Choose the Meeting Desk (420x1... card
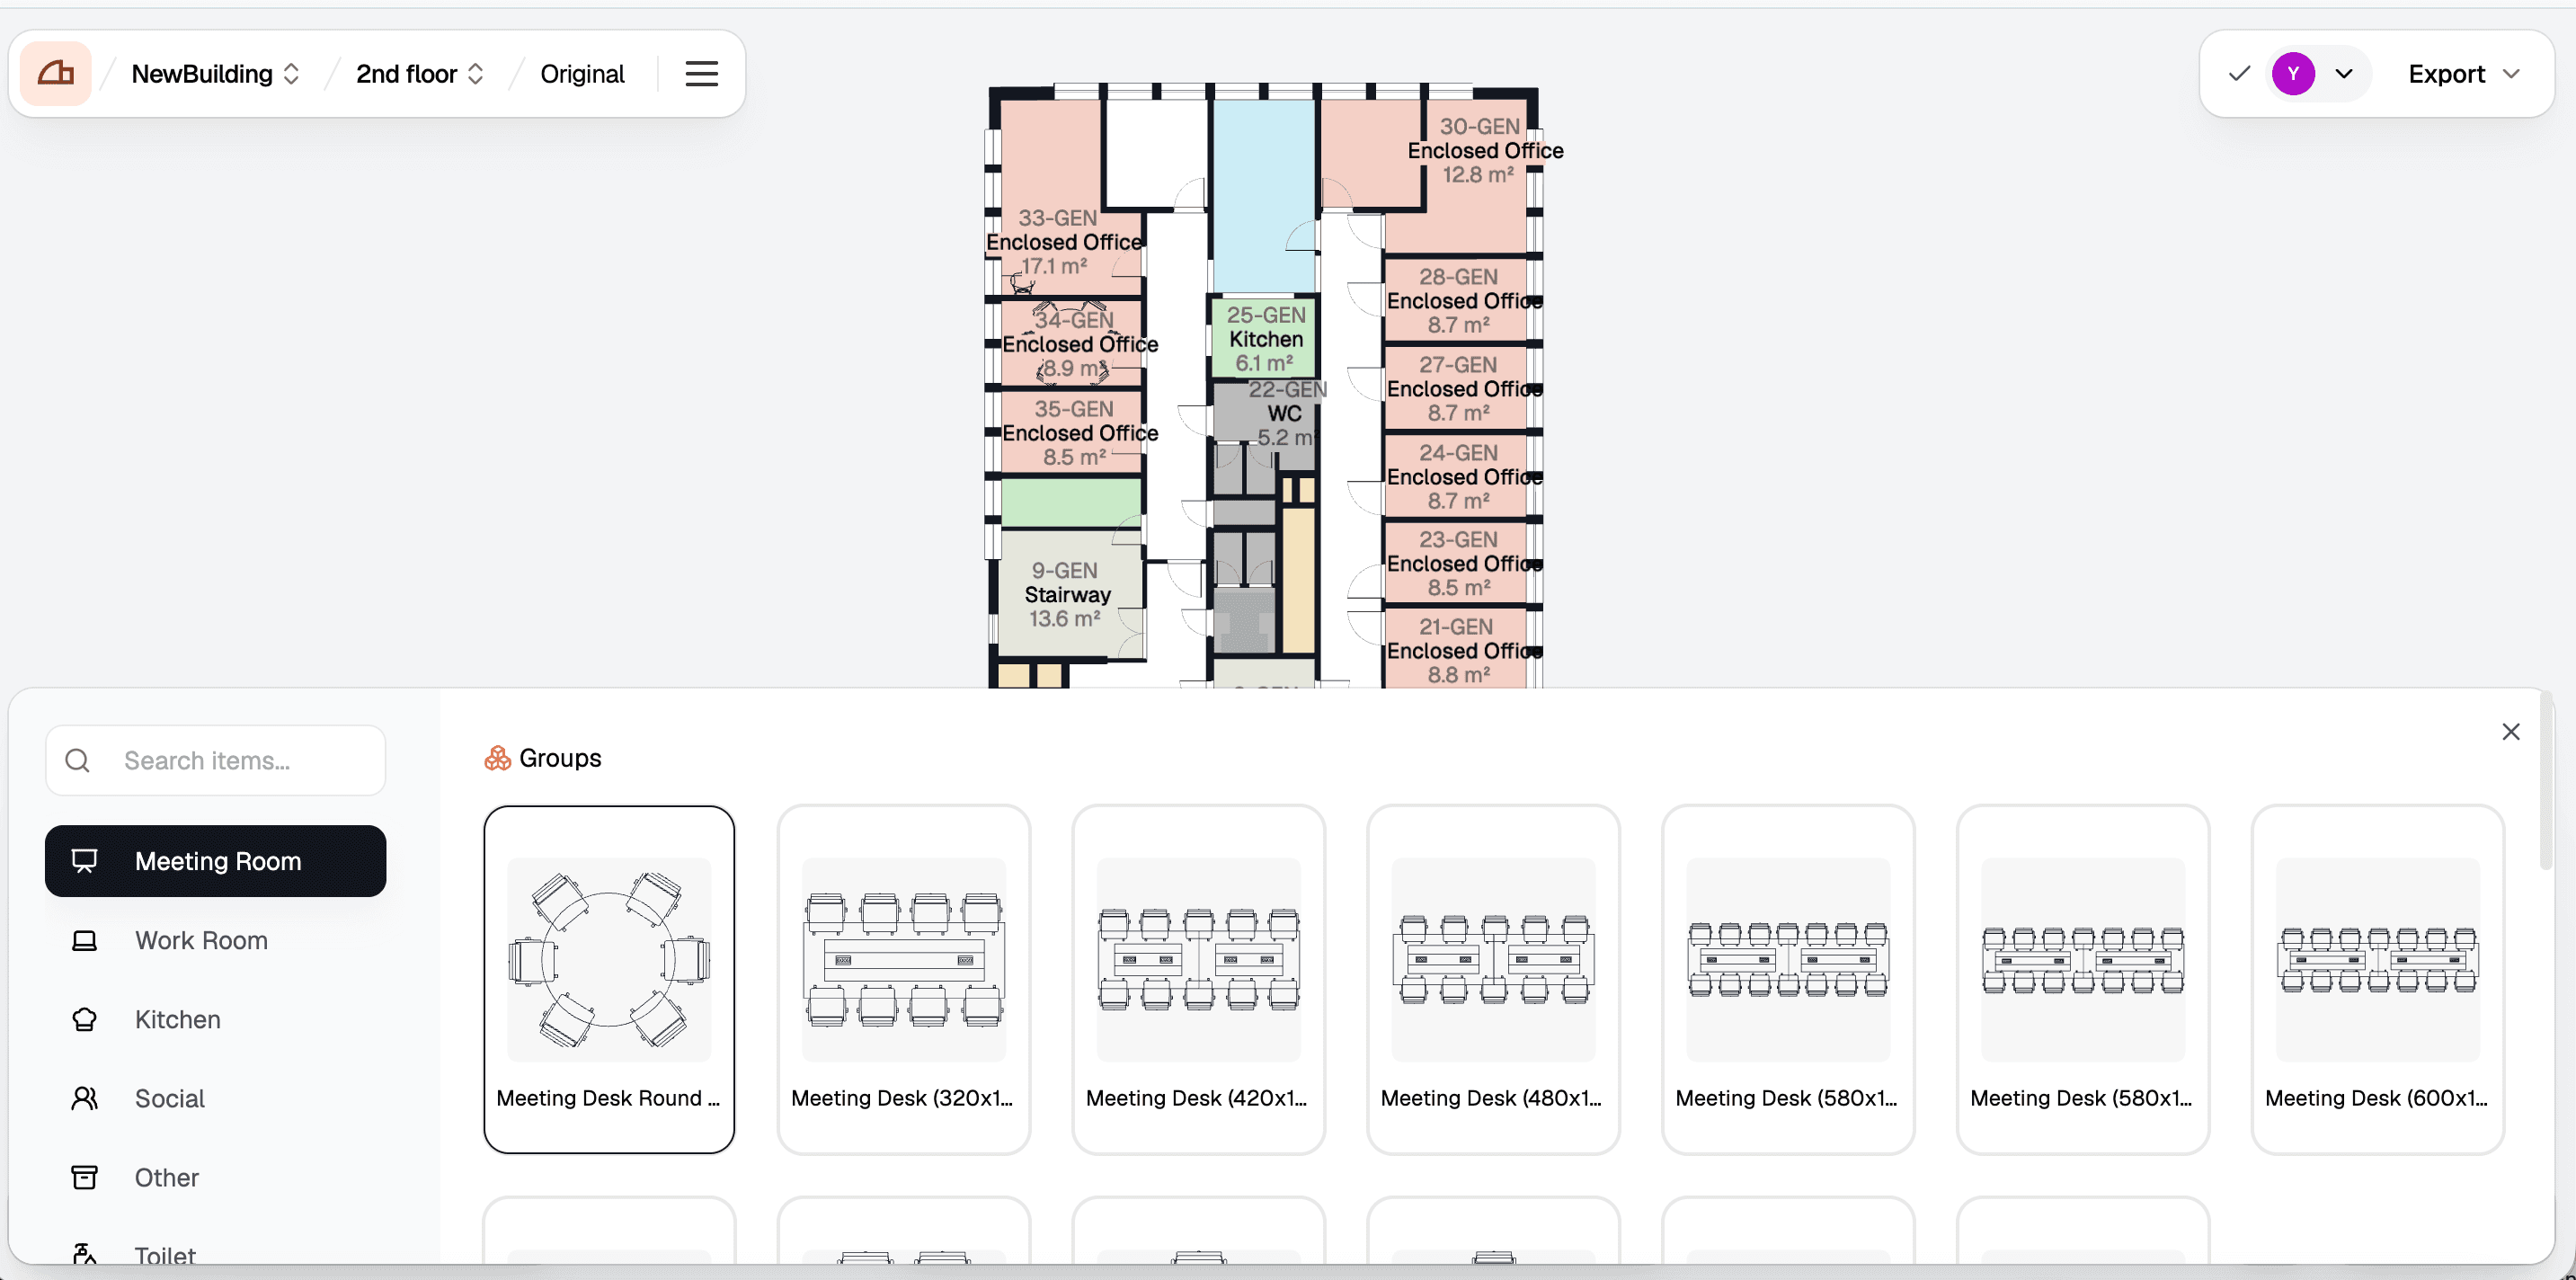This screenshot has height=1280, width=2576. point(1198,979)
